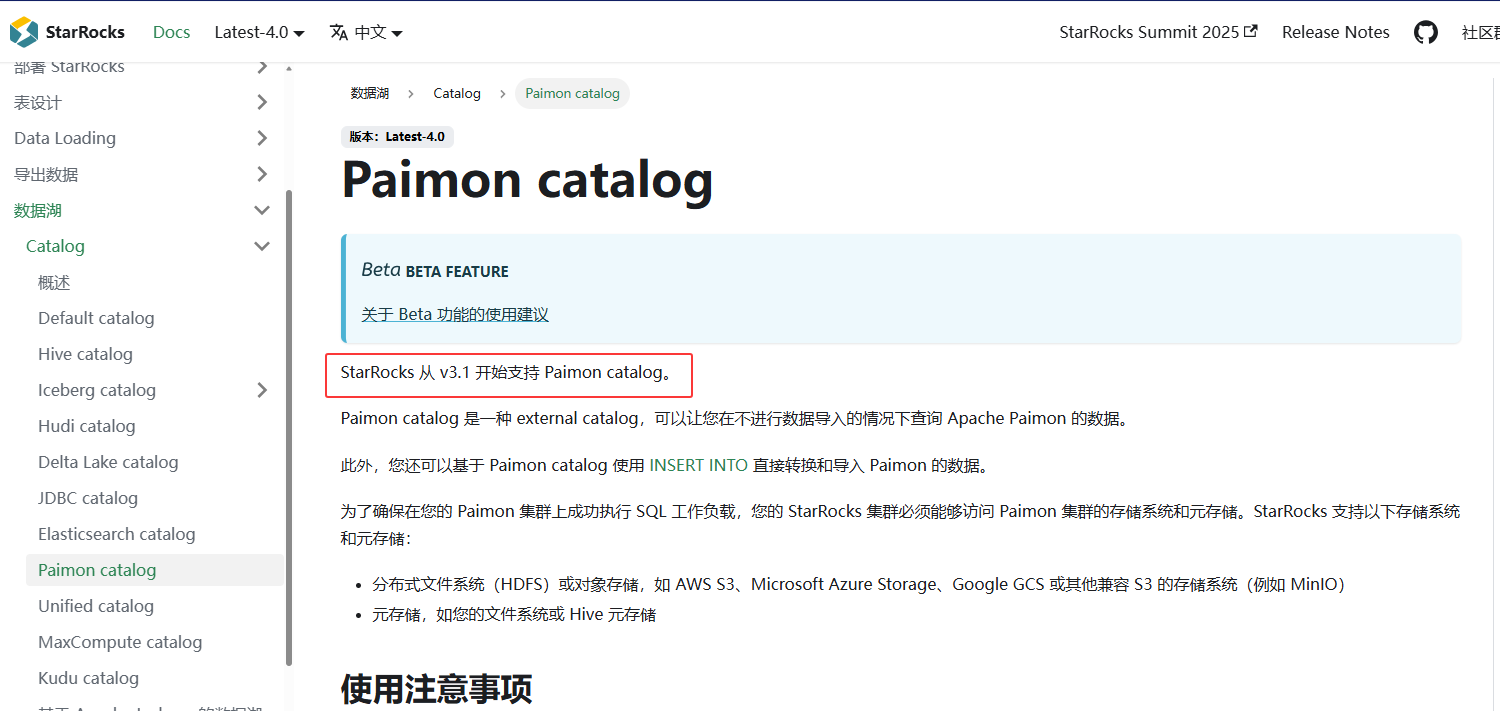
Task: Open Delta Lake catalog page
Action: 108,462
